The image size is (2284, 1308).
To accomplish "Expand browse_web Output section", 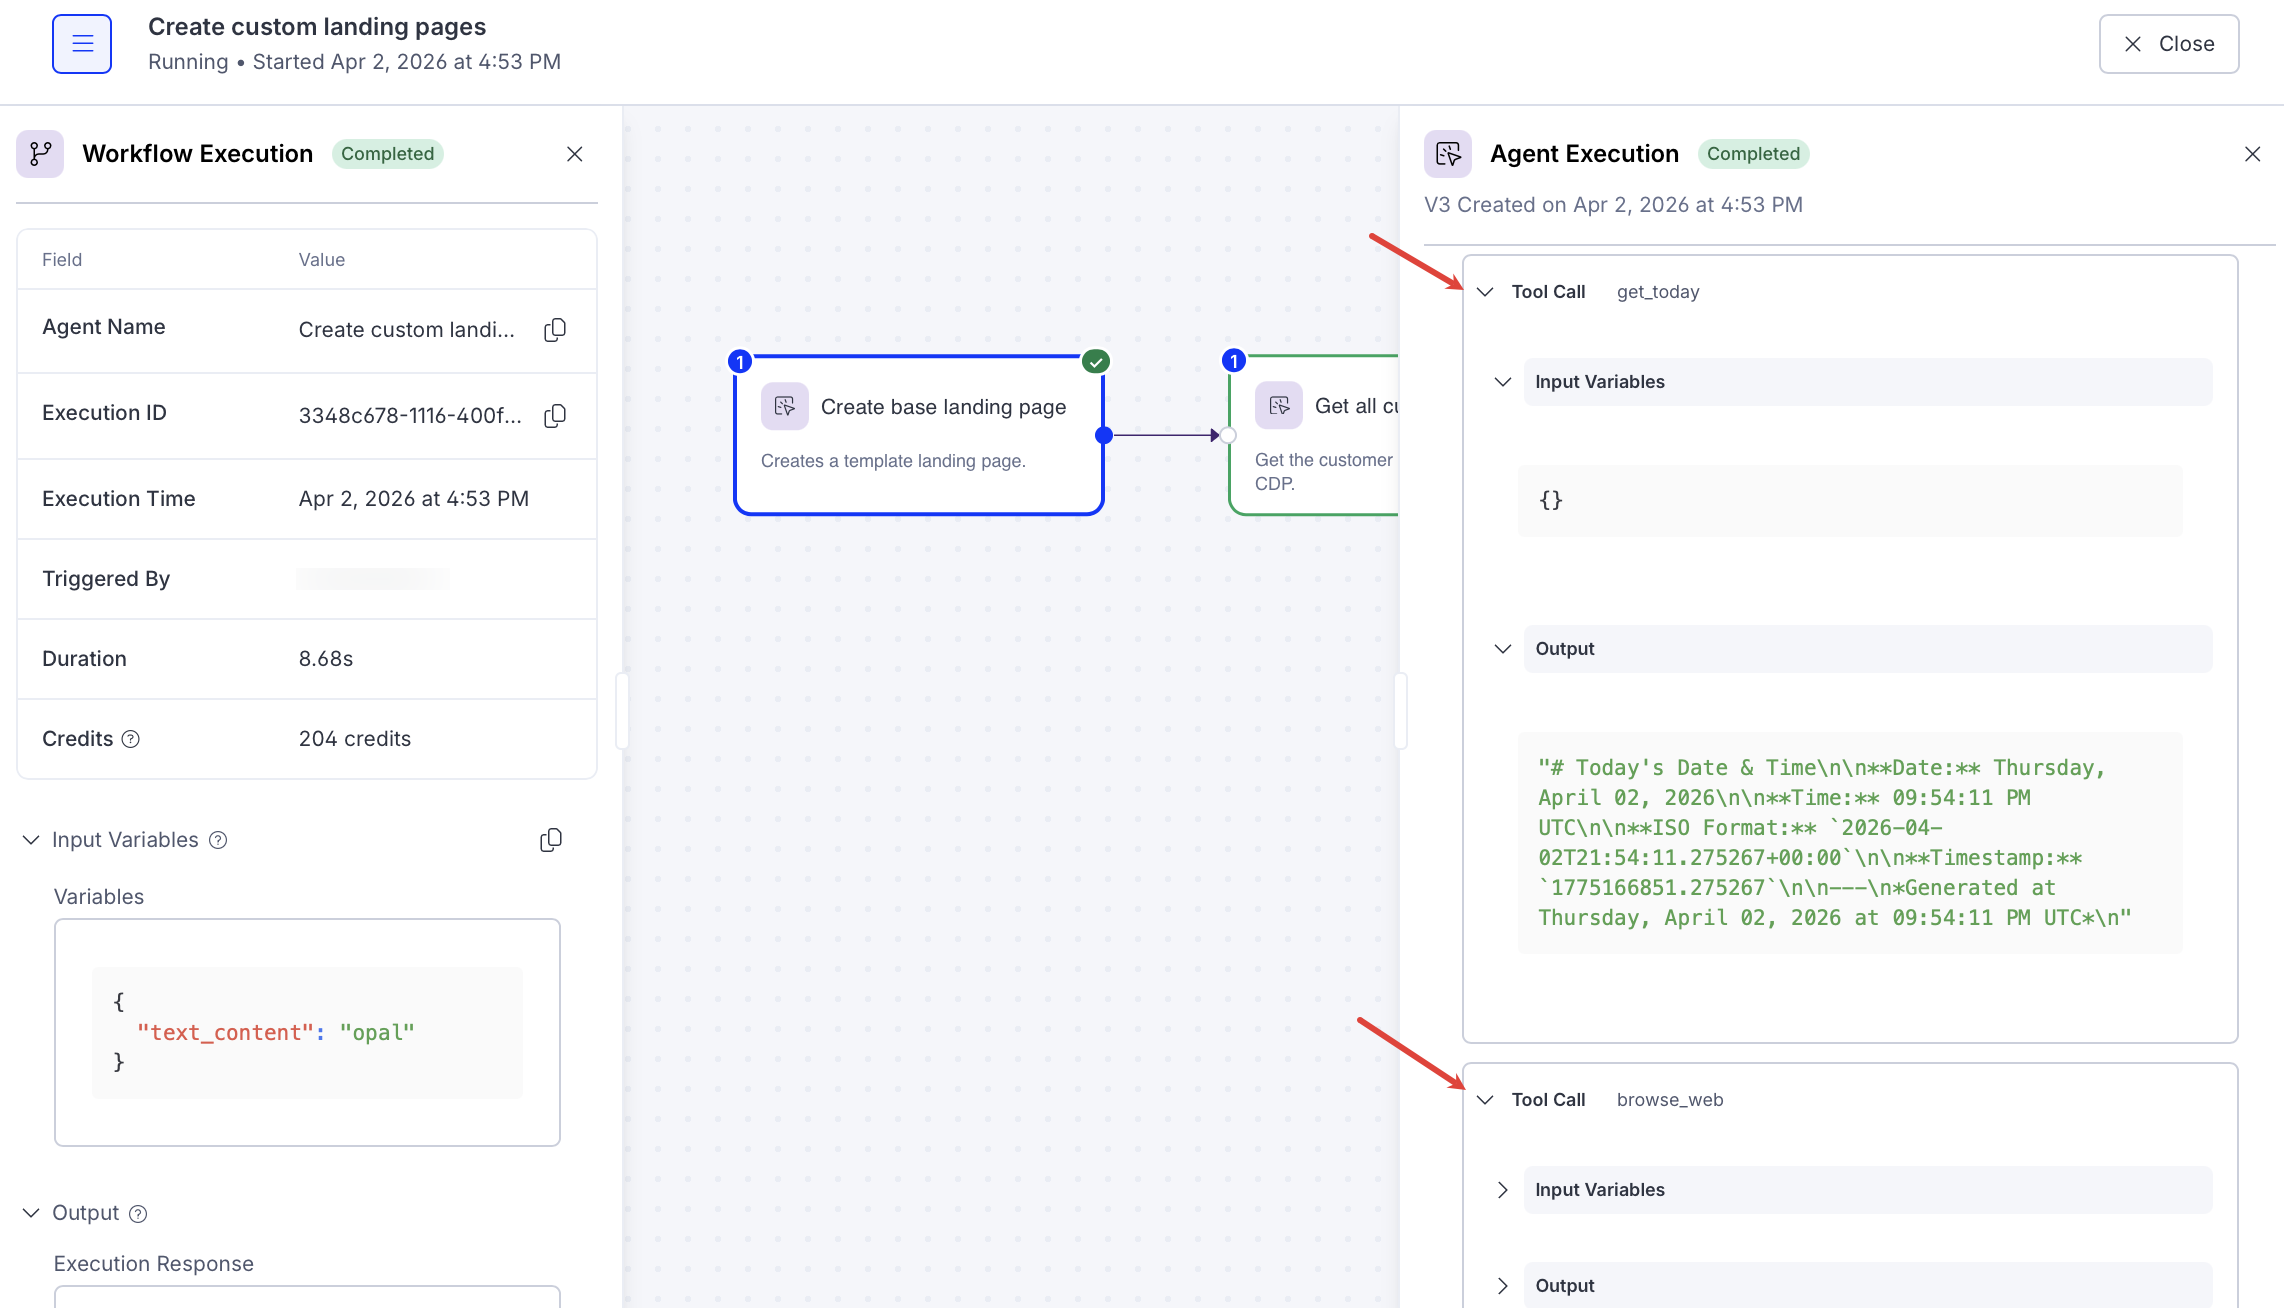I will pyautogui.click(x=1501, y=1286).
